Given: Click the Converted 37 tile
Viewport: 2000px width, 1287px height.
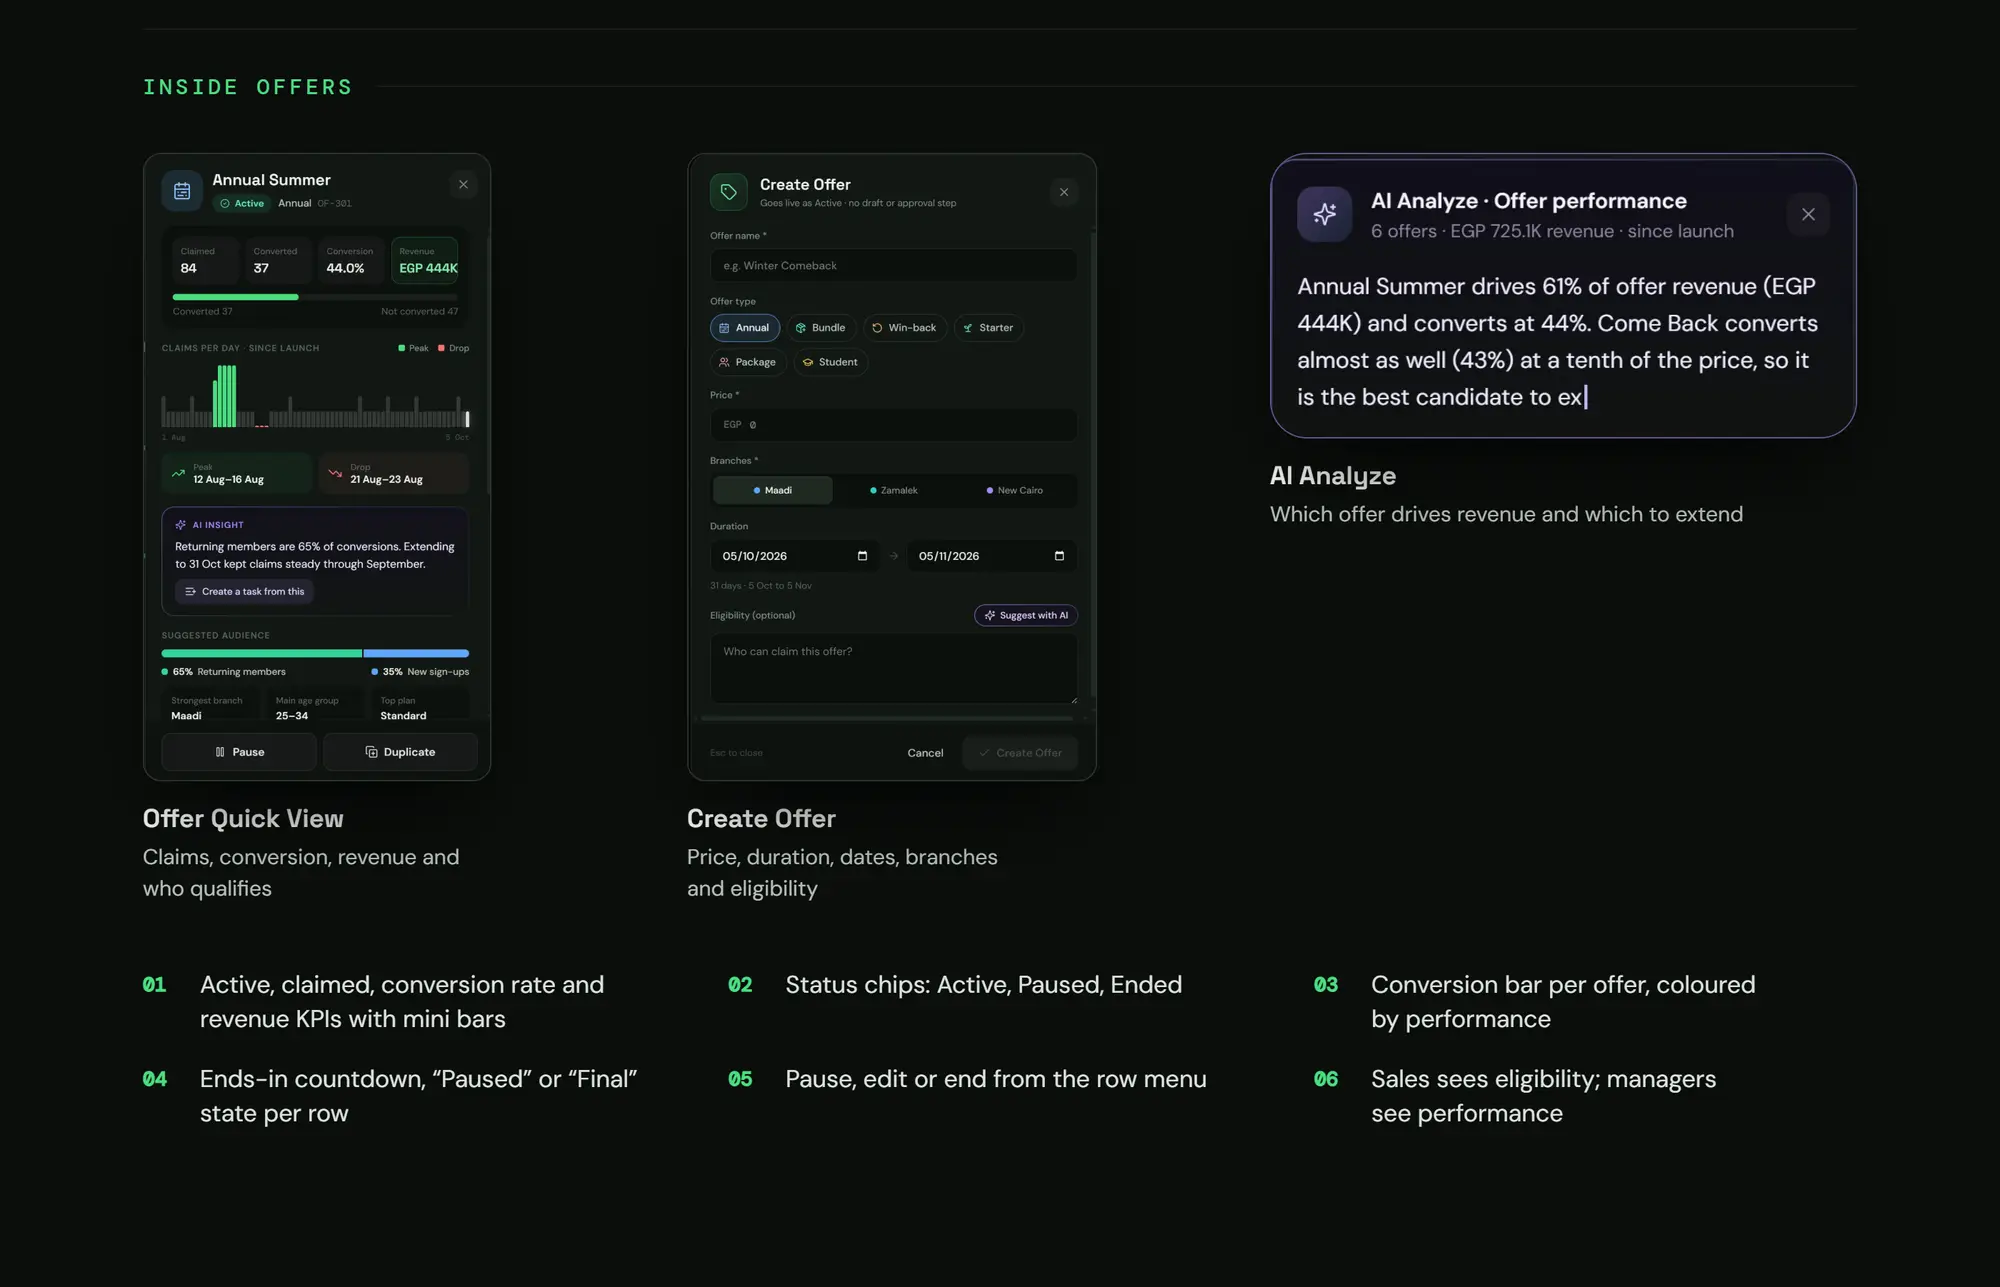Looking at the screenshot, I should tap(278, 260).
